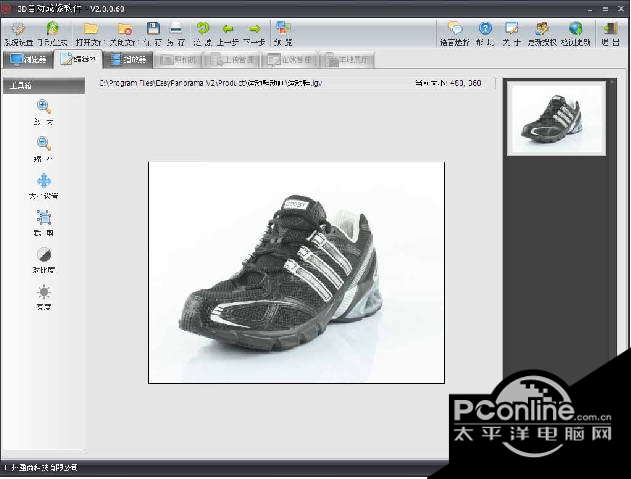Switch to the third tab in tab row
631x479 pixels.
coord(128,60)
